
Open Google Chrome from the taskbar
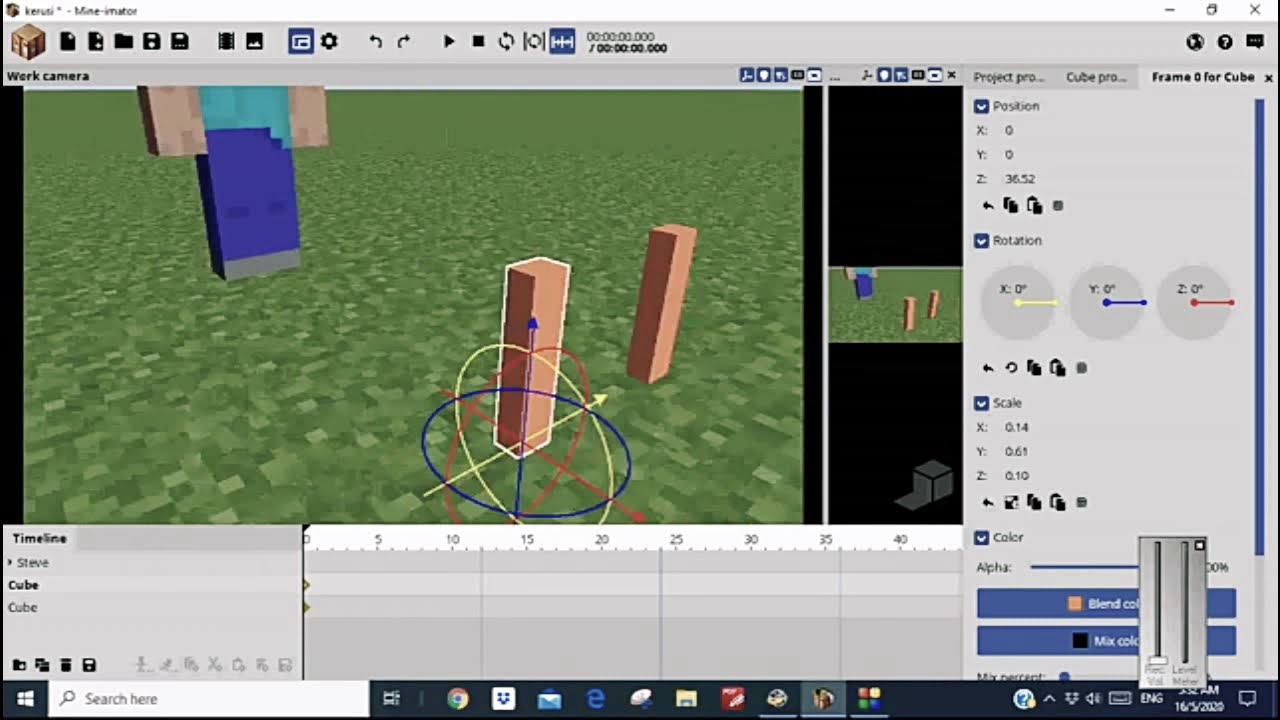tap(458, 699)
